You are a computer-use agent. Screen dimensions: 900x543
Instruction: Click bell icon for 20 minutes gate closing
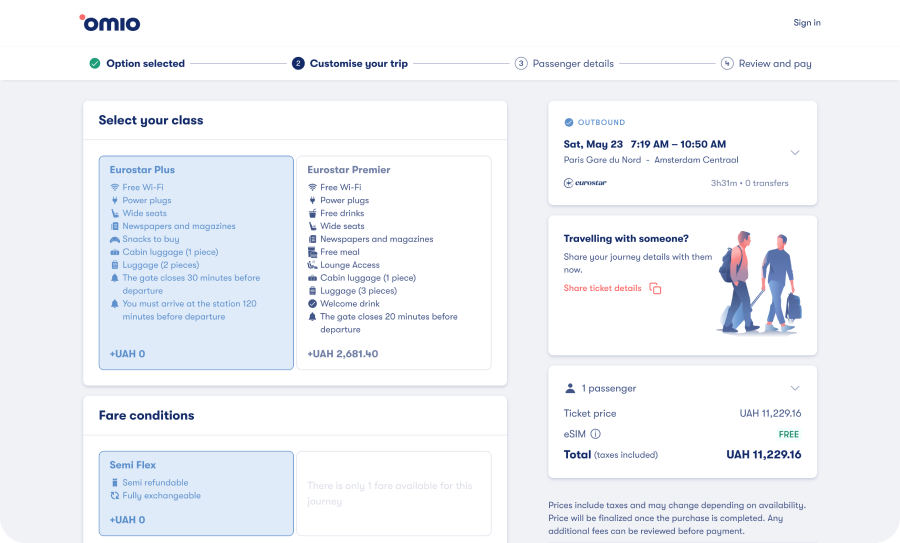(x=312, y=317)
